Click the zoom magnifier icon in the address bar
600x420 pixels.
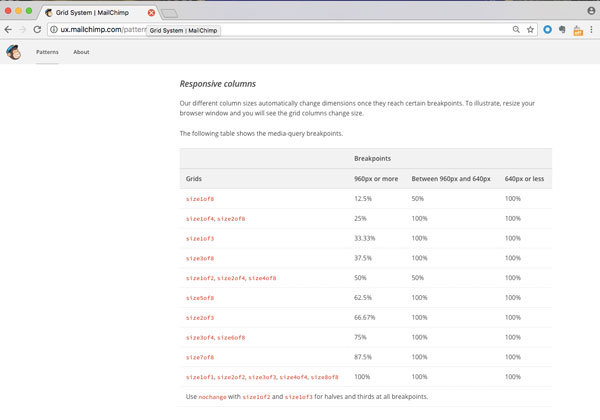(x=516, y=29)
